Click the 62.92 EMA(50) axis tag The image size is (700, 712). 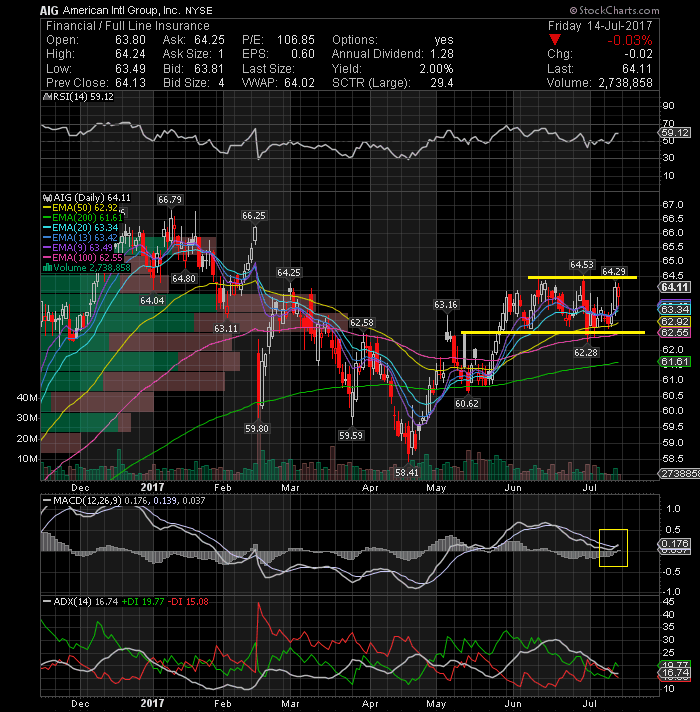675,321
